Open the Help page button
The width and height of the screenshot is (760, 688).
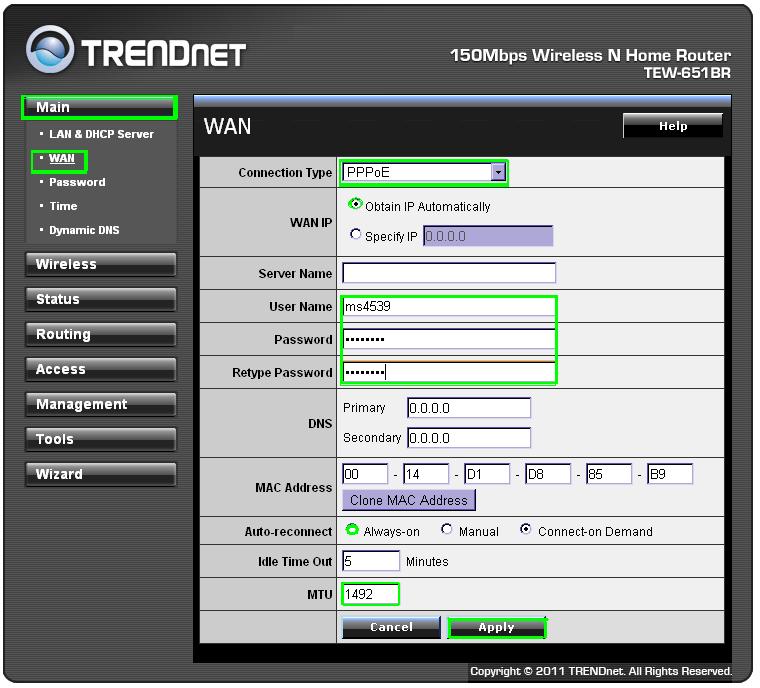tap(672, 126)
